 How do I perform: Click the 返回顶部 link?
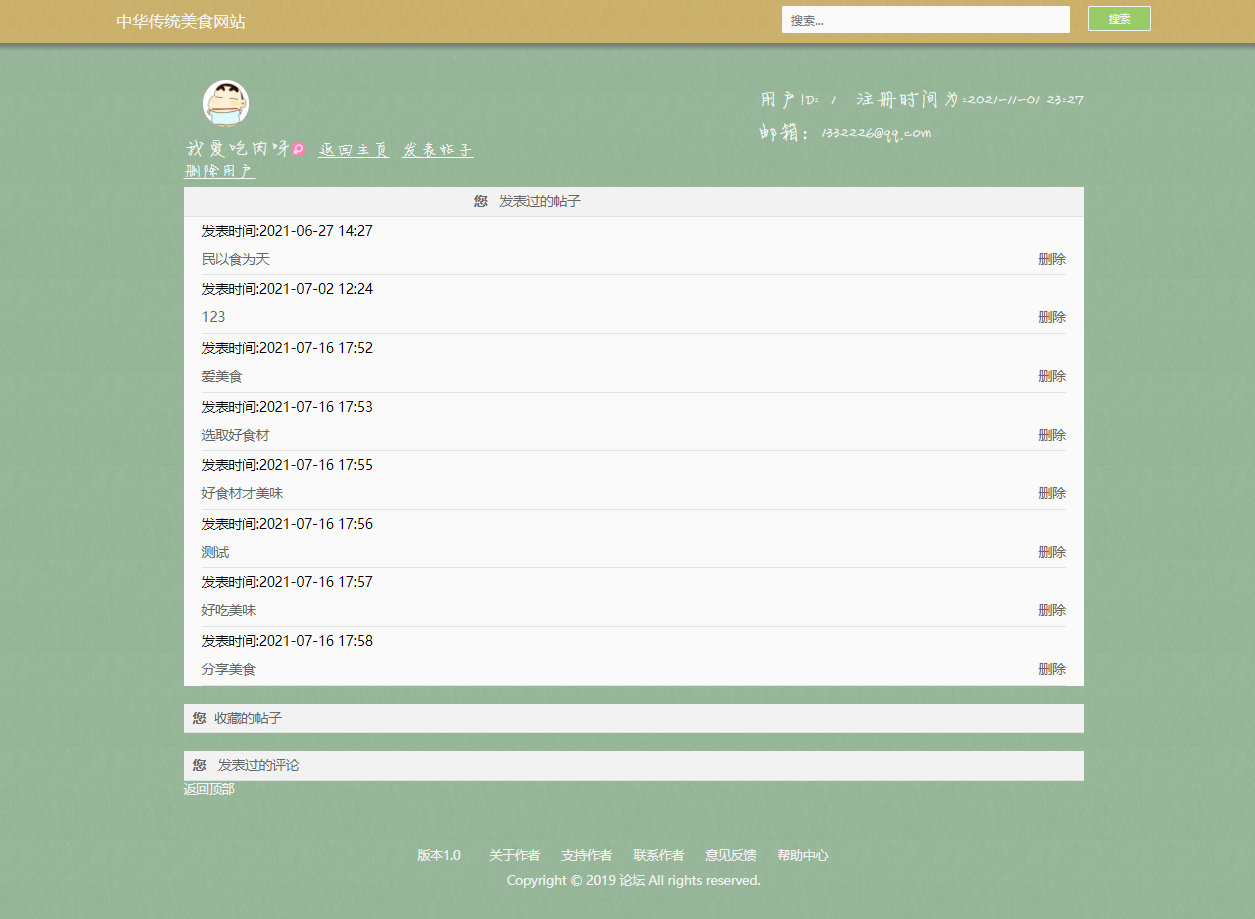pyautogui.click(x=208, y=789)
